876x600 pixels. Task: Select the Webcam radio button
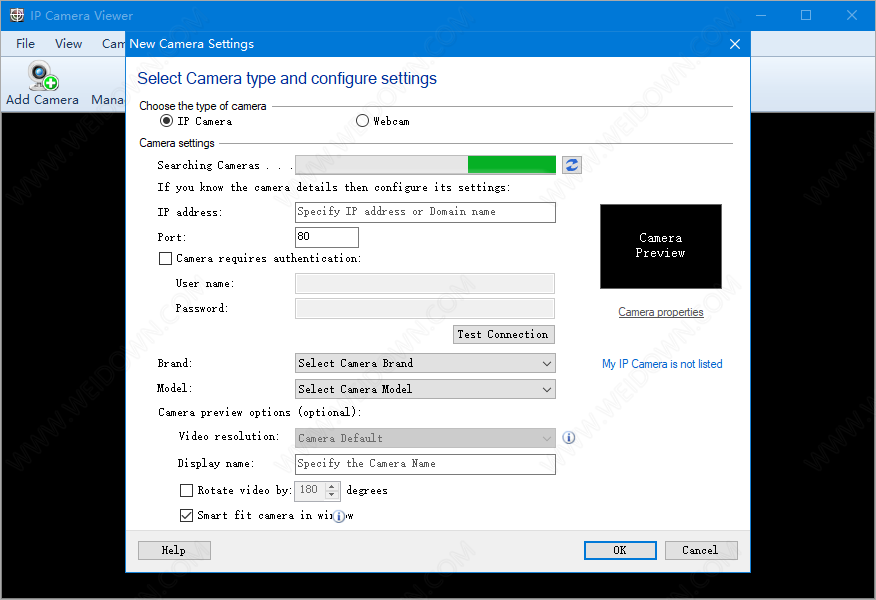pos(362,121)
